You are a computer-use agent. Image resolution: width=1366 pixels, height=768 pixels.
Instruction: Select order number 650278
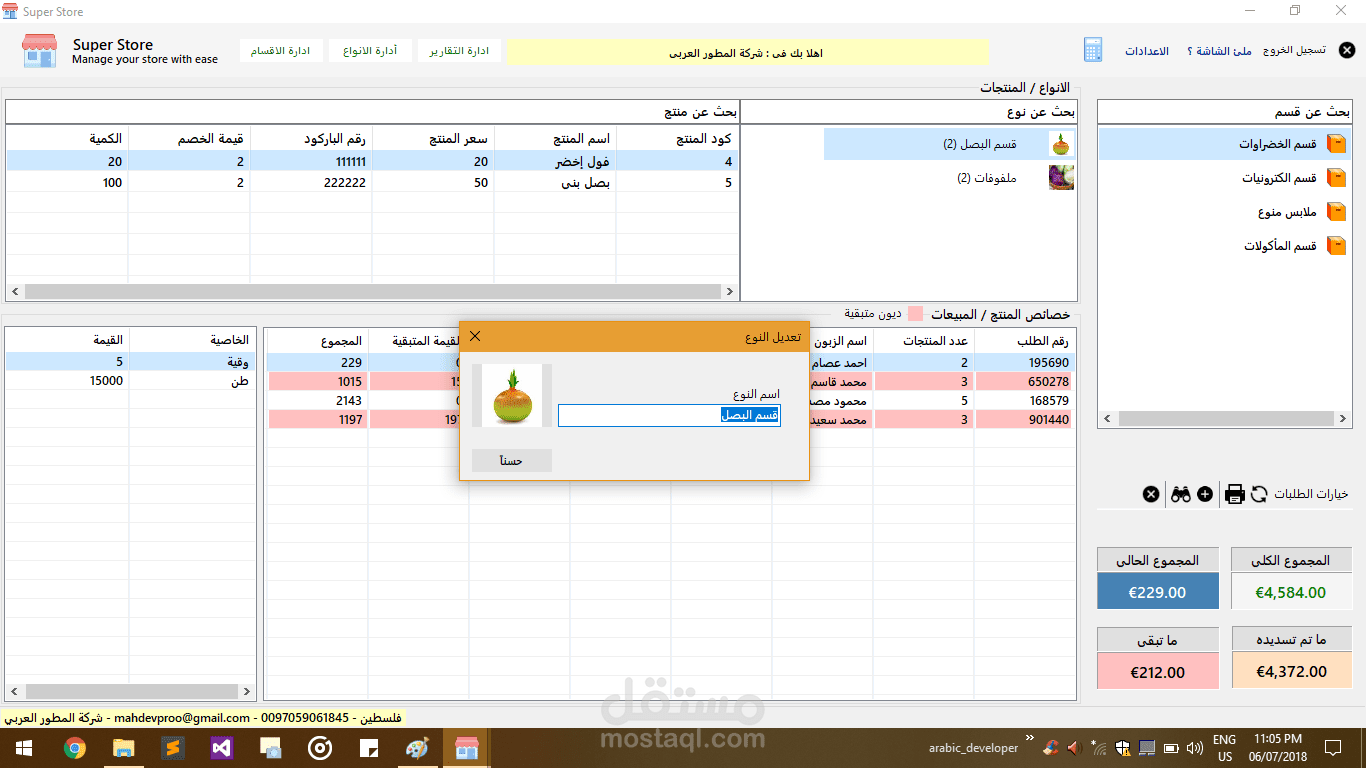(1024, 382)
